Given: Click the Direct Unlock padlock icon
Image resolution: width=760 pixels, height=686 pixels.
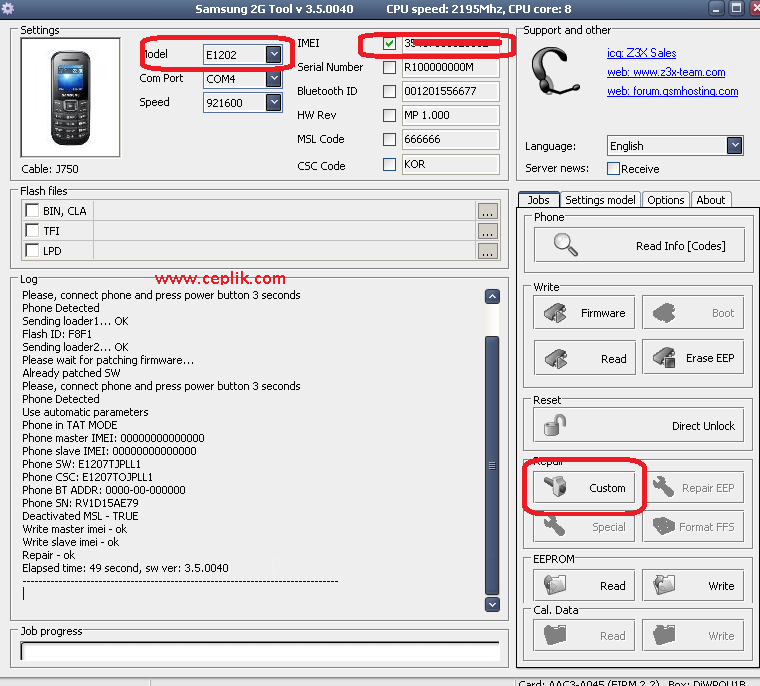Looking at the screenshot, I should pyautogui.click(x=555, y=425).
